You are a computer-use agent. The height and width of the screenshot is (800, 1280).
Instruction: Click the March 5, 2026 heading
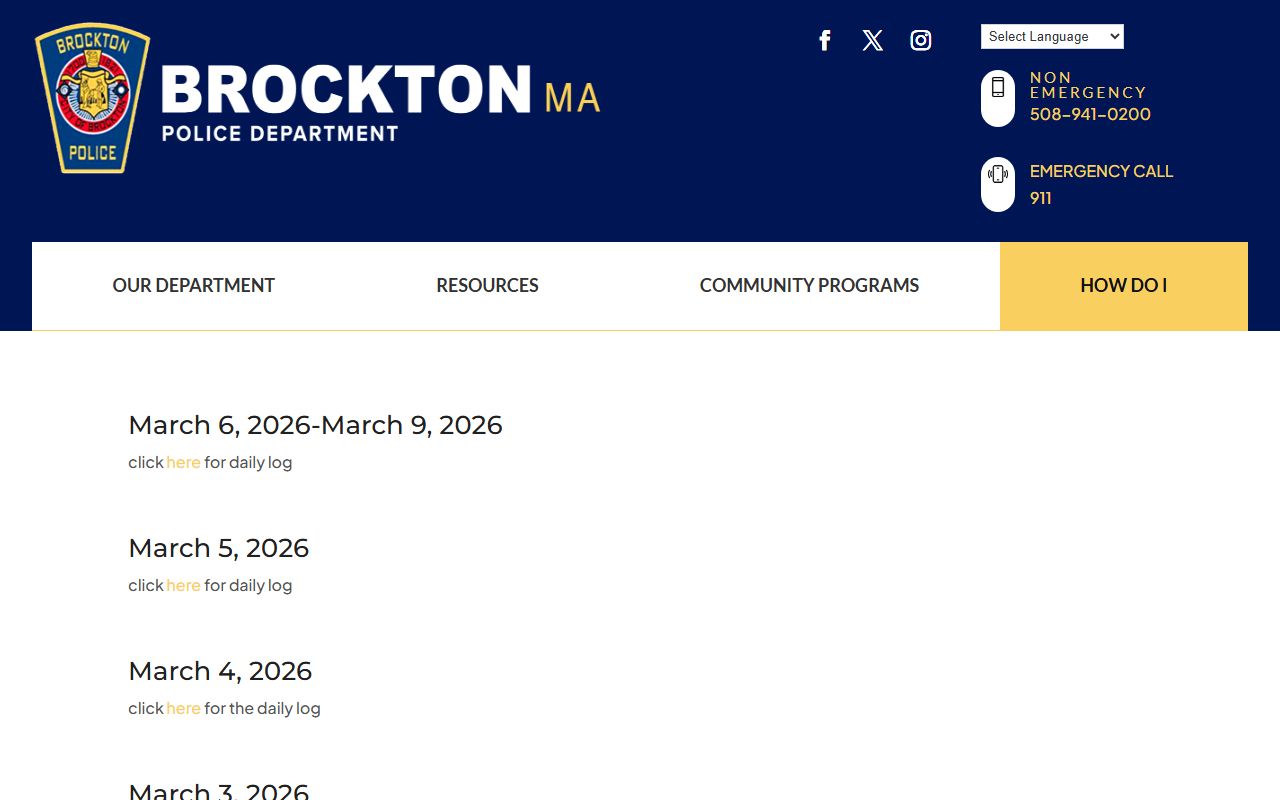(219, 548)
